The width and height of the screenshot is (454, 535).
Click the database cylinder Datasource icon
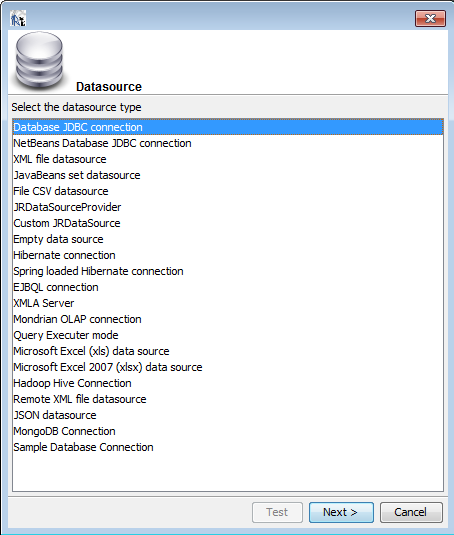click(39, 62)
